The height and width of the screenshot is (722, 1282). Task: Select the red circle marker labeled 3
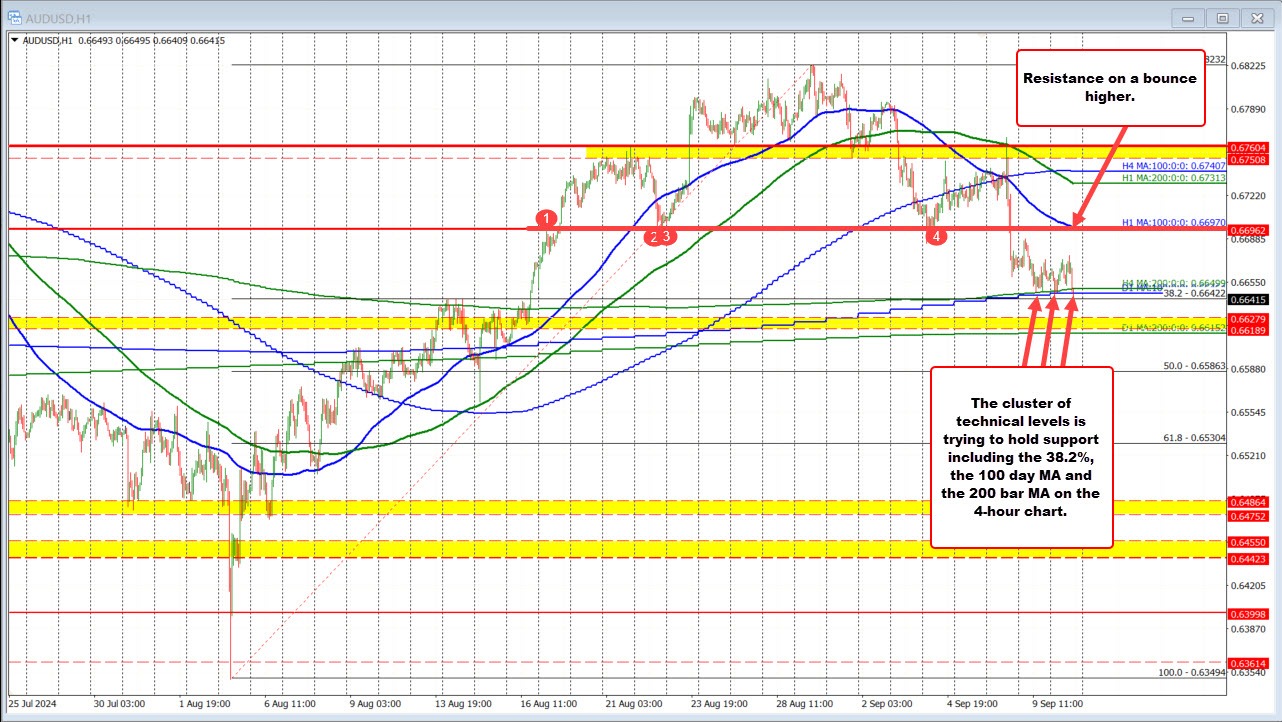pos(668,236)
